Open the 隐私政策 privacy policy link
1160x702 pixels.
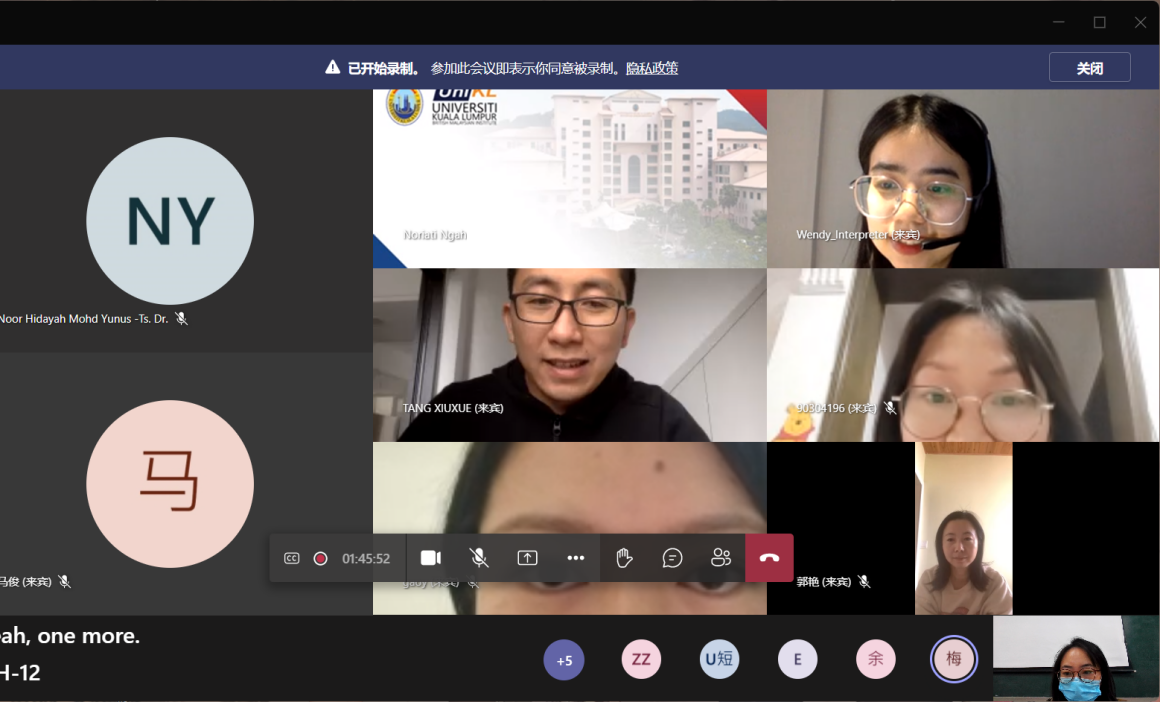(x=652, y=68)
